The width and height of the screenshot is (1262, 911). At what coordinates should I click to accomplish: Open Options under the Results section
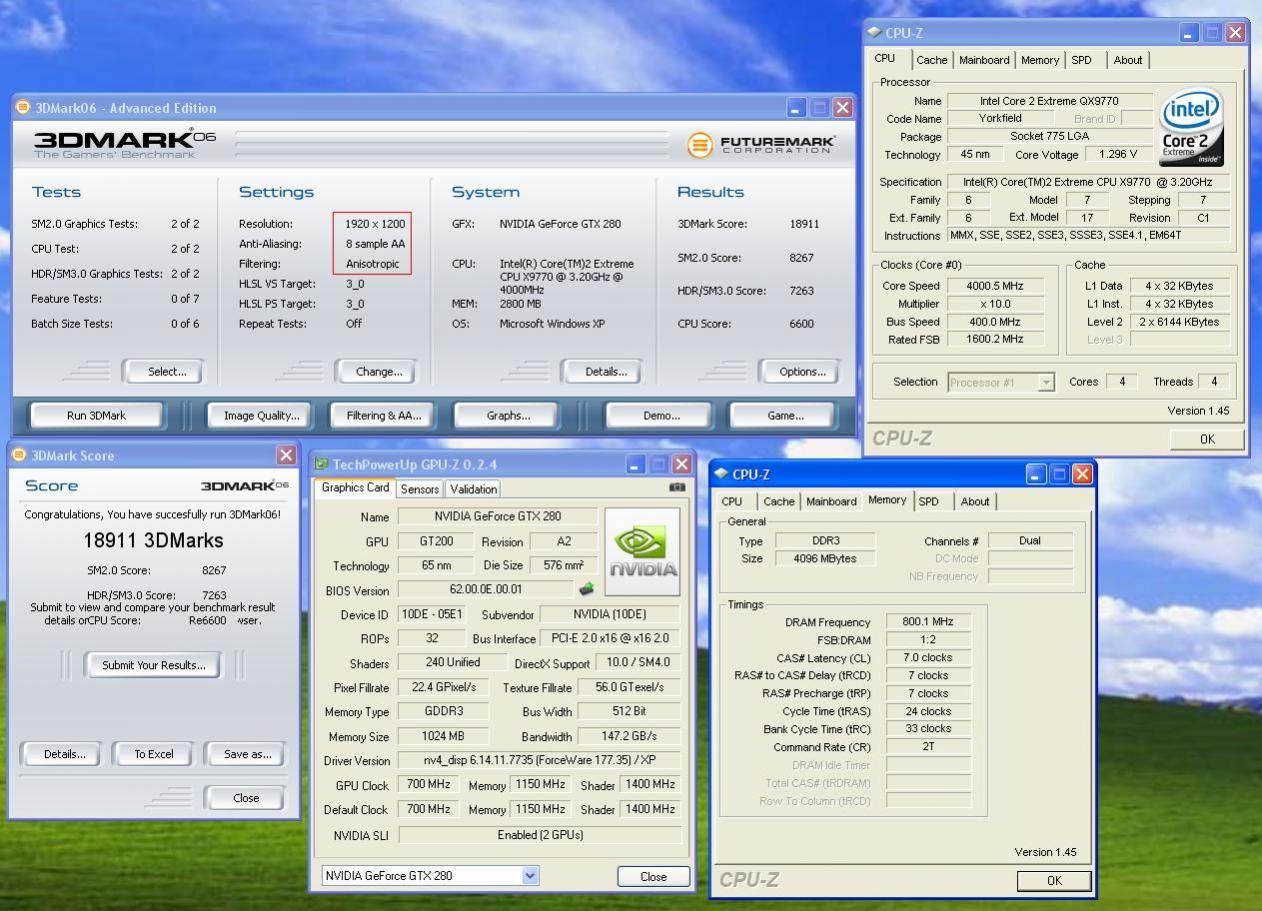pyautogui.click(x=801, y=372)
